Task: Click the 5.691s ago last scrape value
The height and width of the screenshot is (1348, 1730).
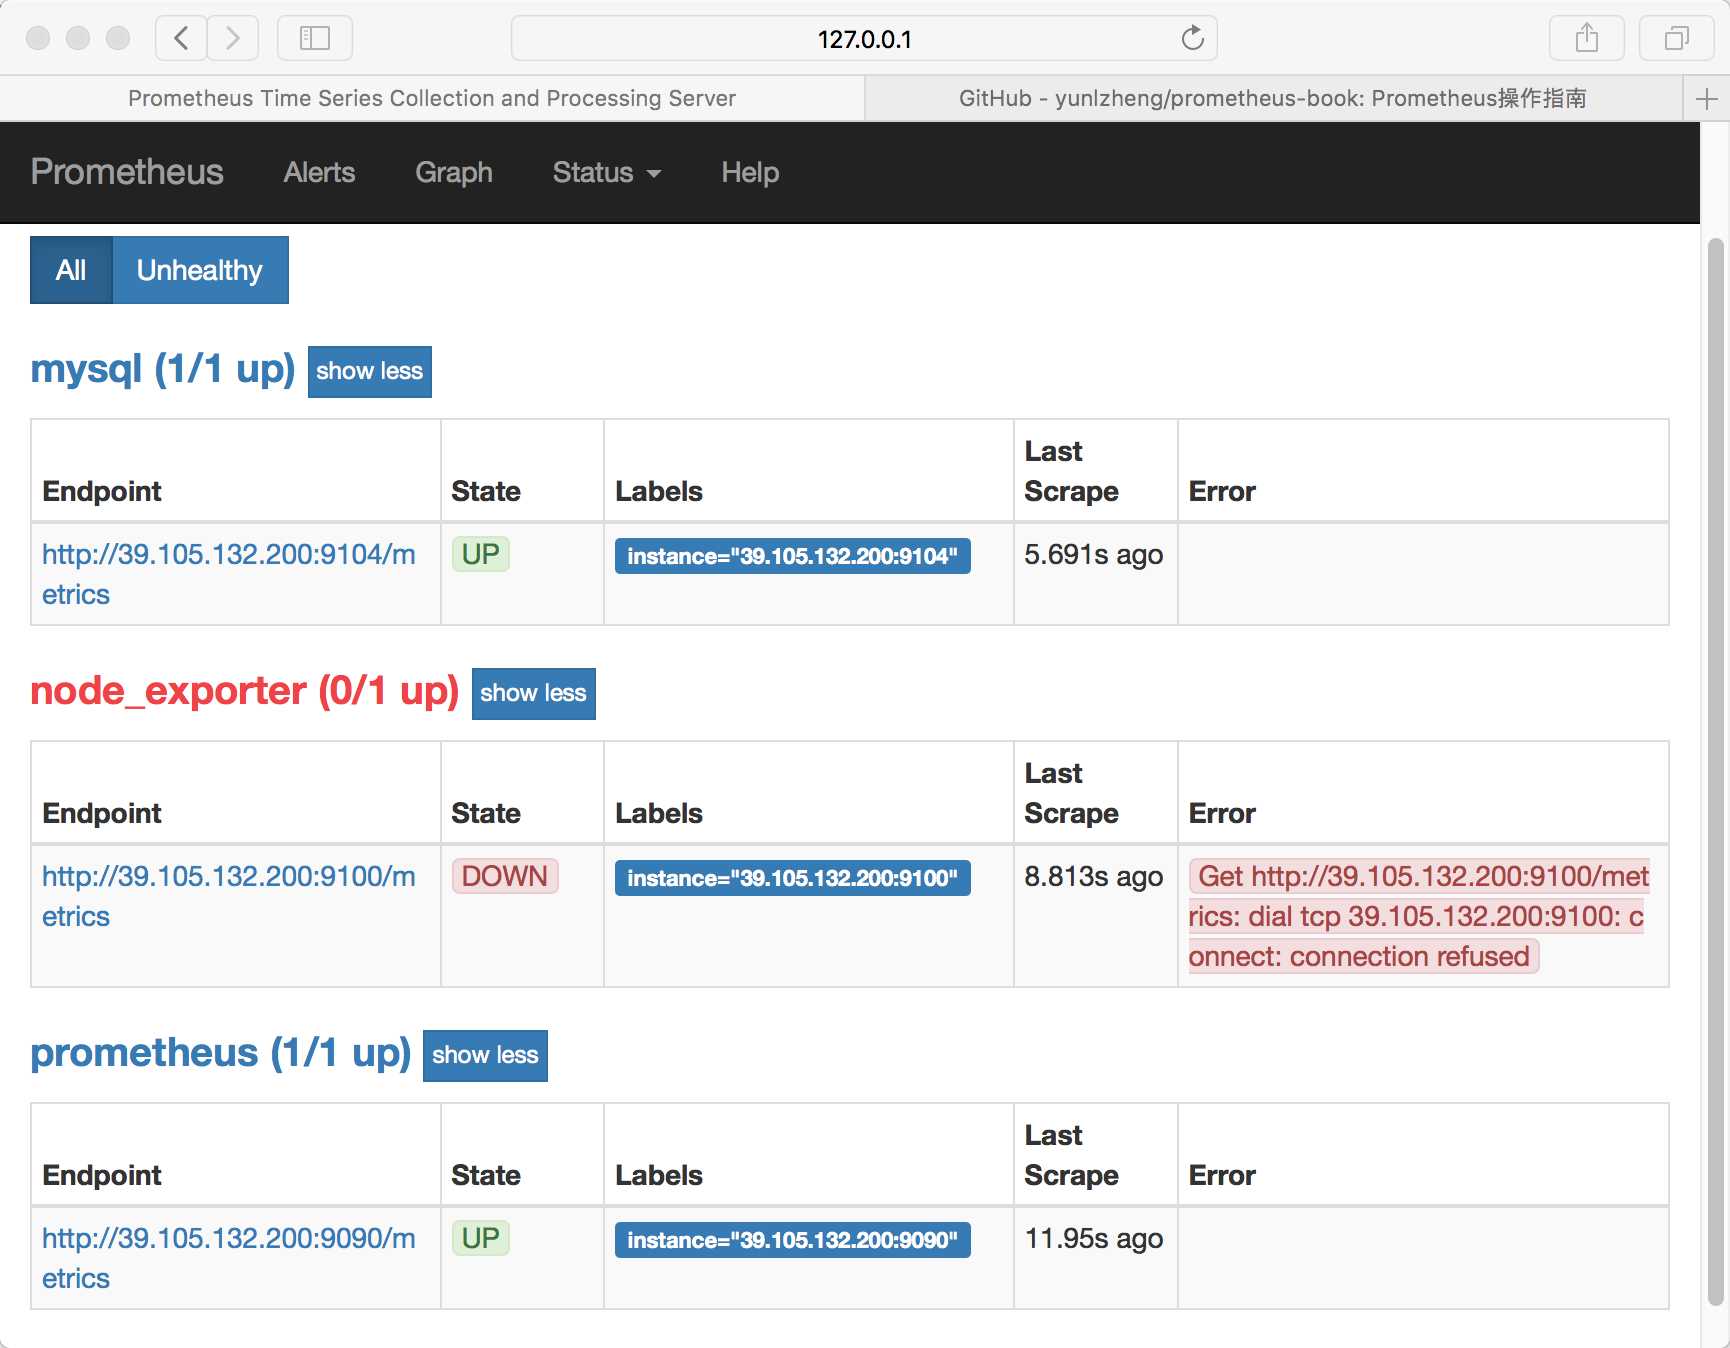Action: coord(1094,554)
